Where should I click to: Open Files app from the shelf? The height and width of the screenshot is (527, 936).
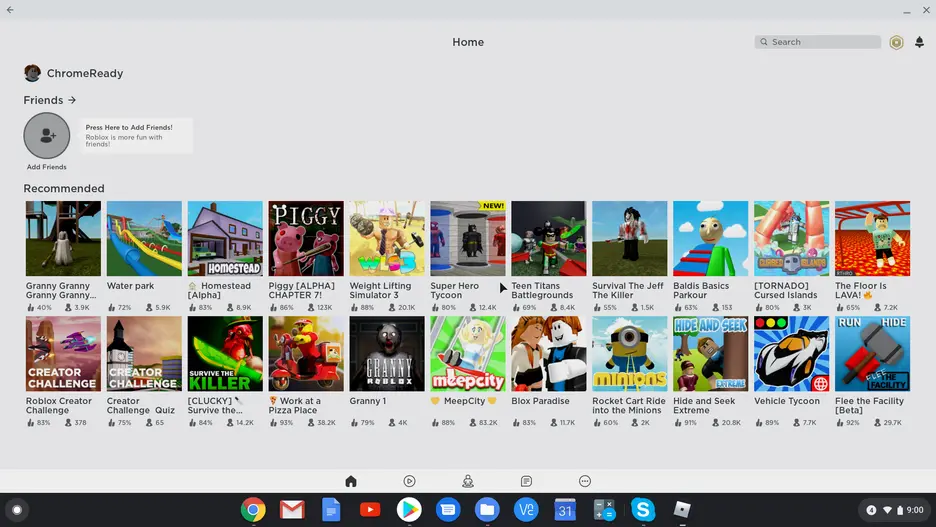coord(487,510)
